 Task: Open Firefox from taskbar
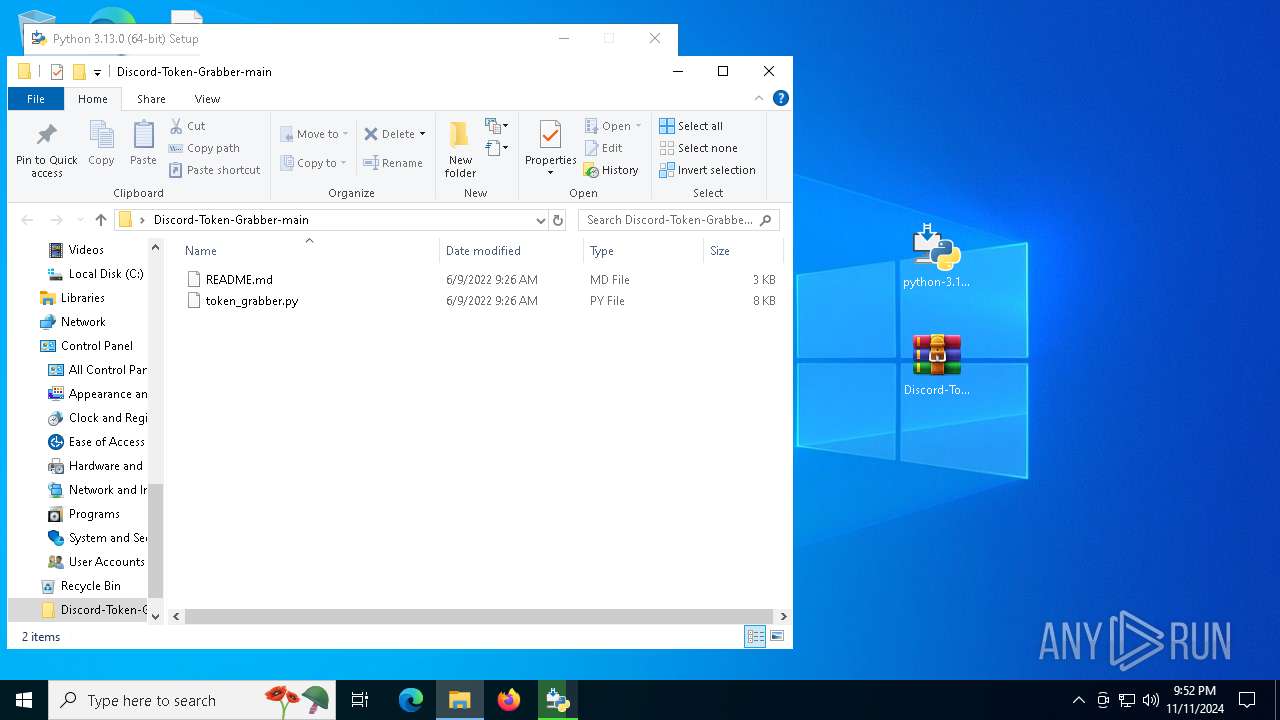tap(509, 700)
